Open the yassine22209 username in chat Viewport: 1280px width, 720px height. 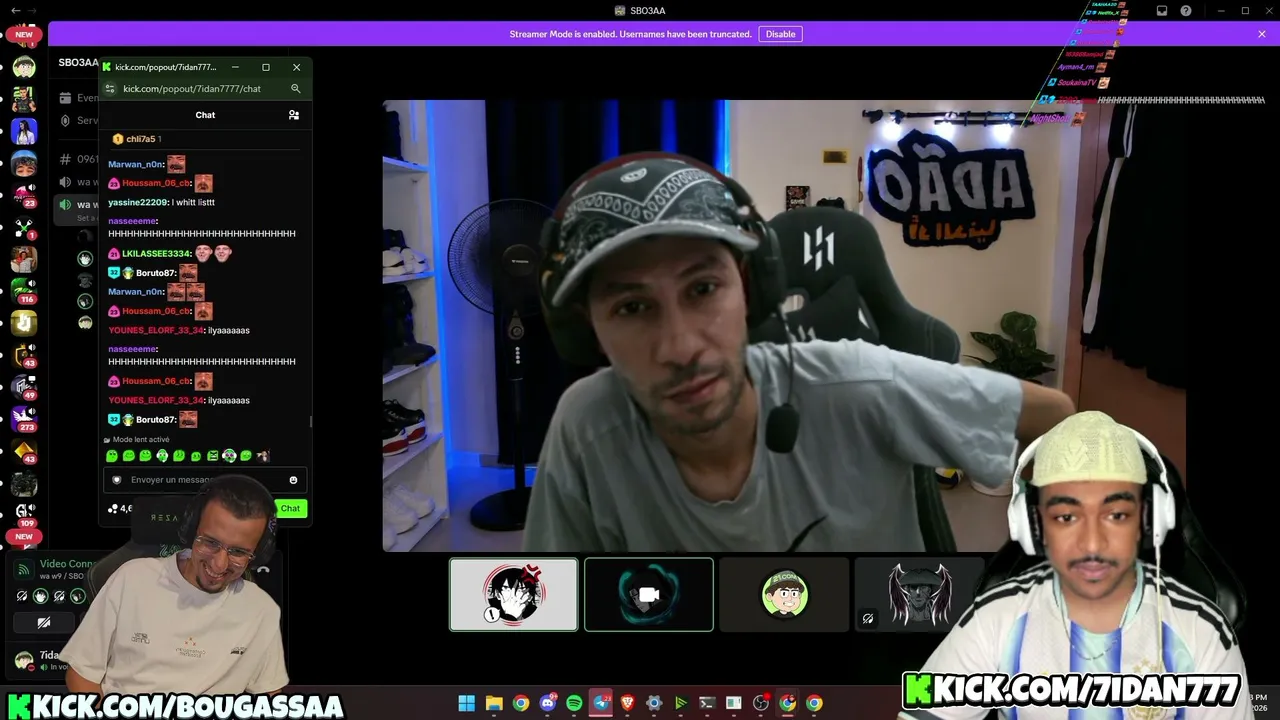tap(138, 203)
